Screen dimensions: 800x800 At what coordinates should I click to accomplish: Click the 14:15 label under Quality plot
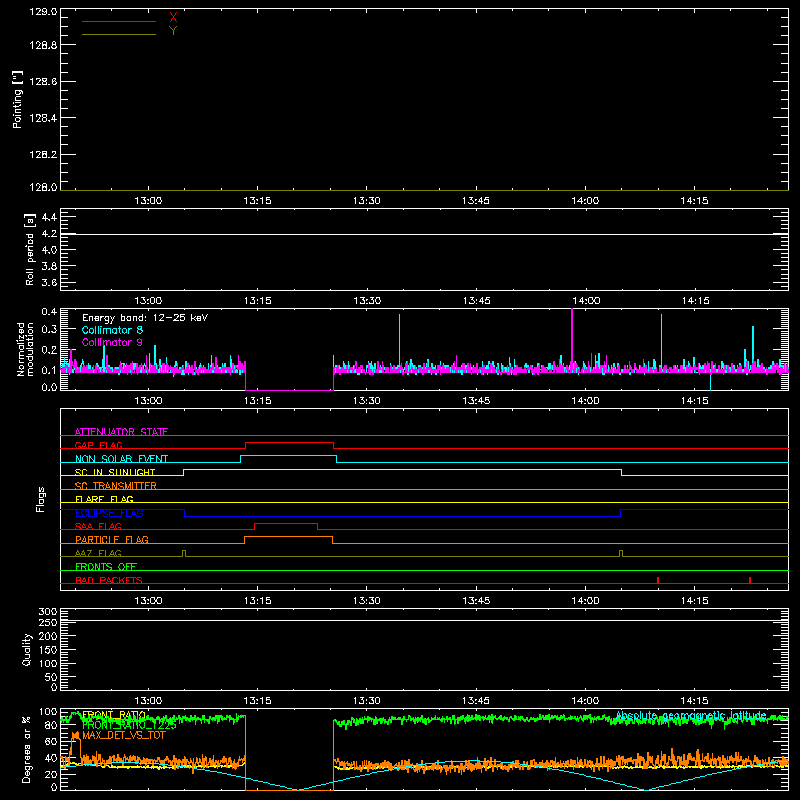[x=694, y=701]
